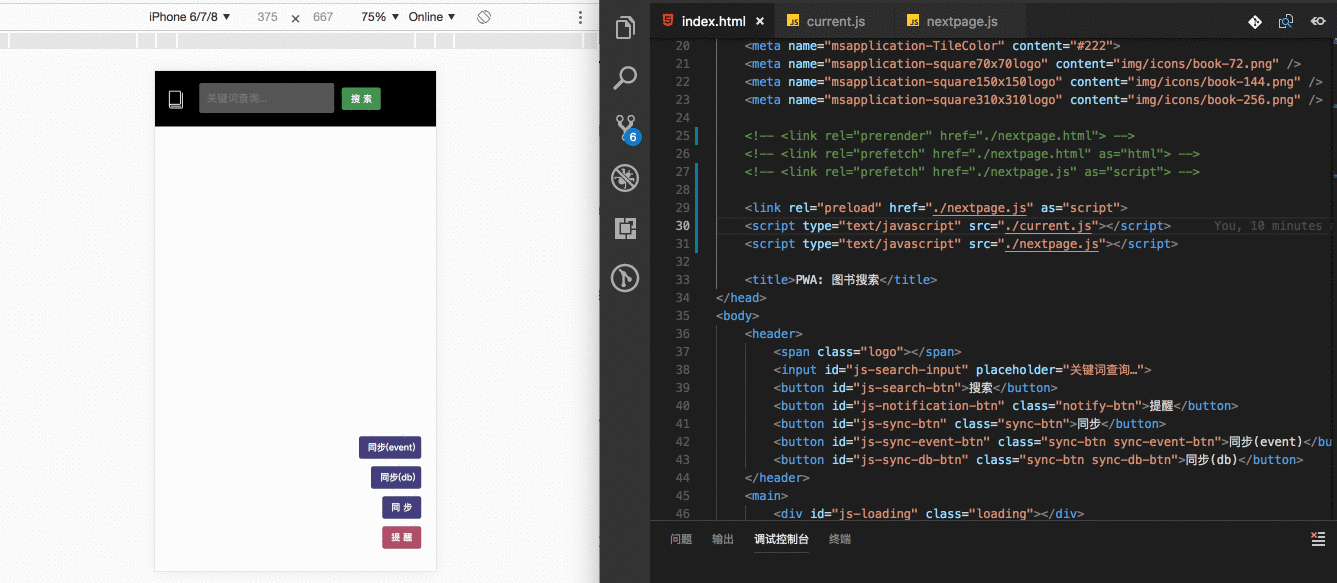Open Source Control with 6 changes badge

625,128
